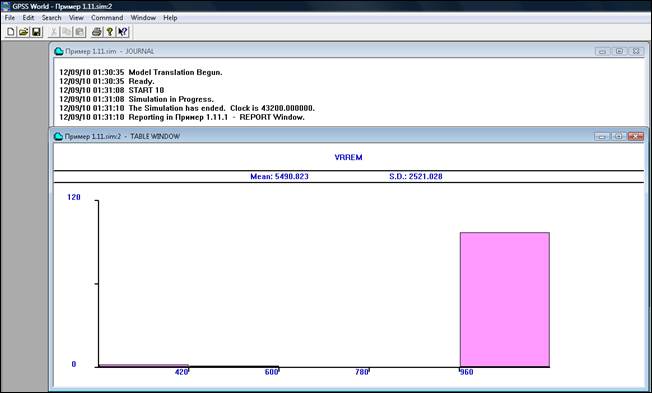The image size is (652, 393).
Task: Close the JOURNAL window
Action: [x=636, y=51]
